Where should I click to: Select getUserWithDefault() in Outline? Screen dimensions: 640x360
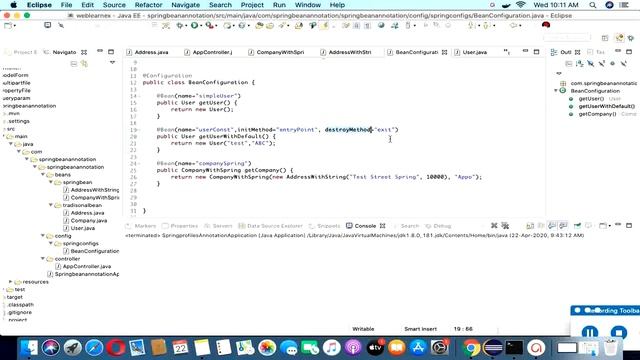(607, 106)
